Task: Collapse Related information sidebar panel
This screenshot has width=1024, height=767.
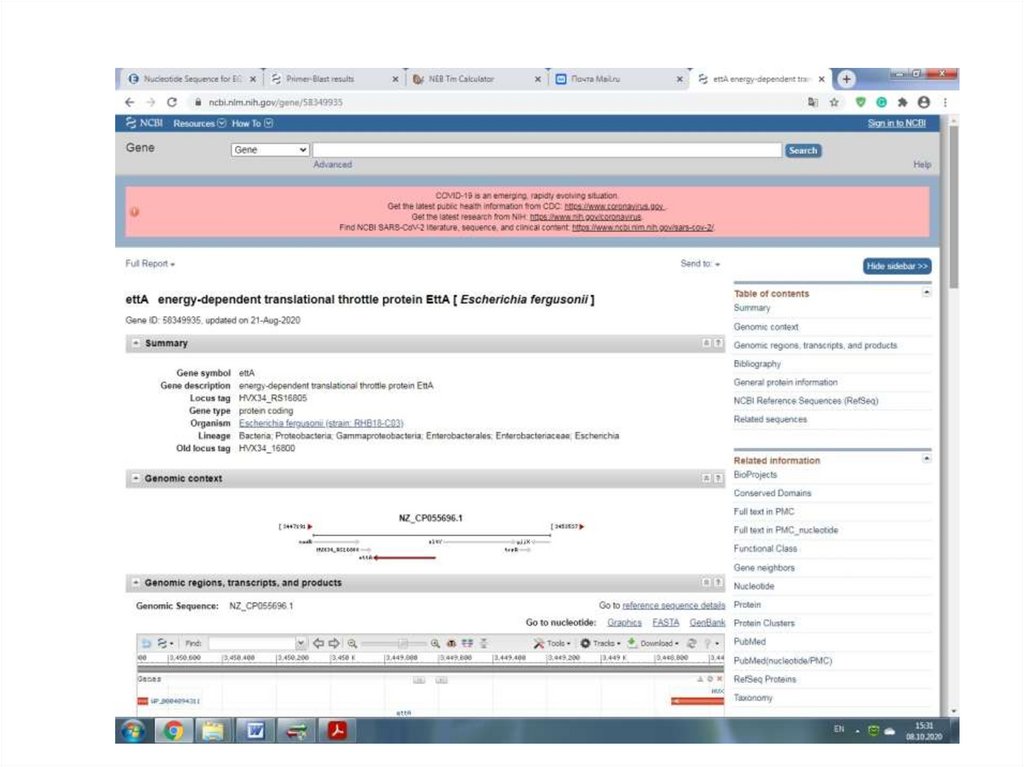Action: [x=926, y=459]
